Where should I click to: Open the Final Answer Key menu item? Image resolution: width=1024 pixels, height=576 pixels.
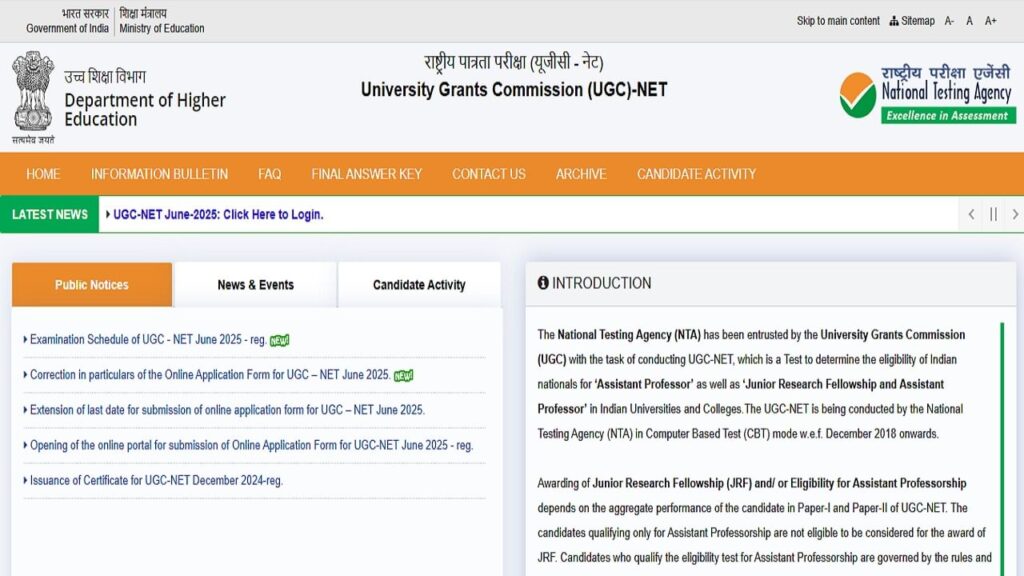click(x=366, y=174)
